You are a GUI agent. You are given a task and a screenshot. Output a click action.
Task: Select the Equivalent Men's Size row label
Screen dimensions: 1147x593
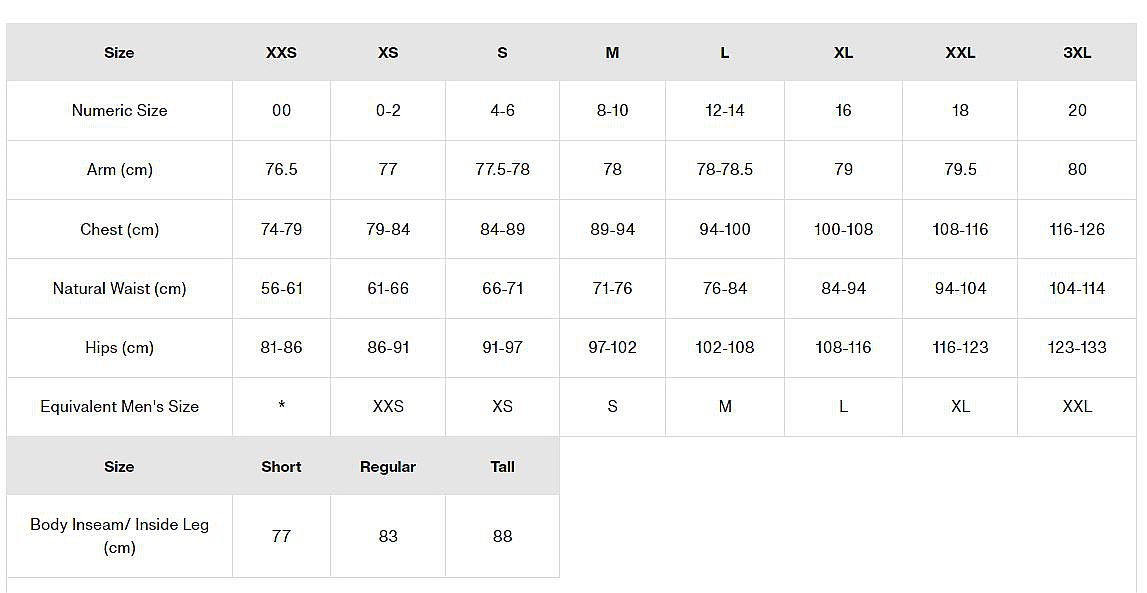click(119, 407)
